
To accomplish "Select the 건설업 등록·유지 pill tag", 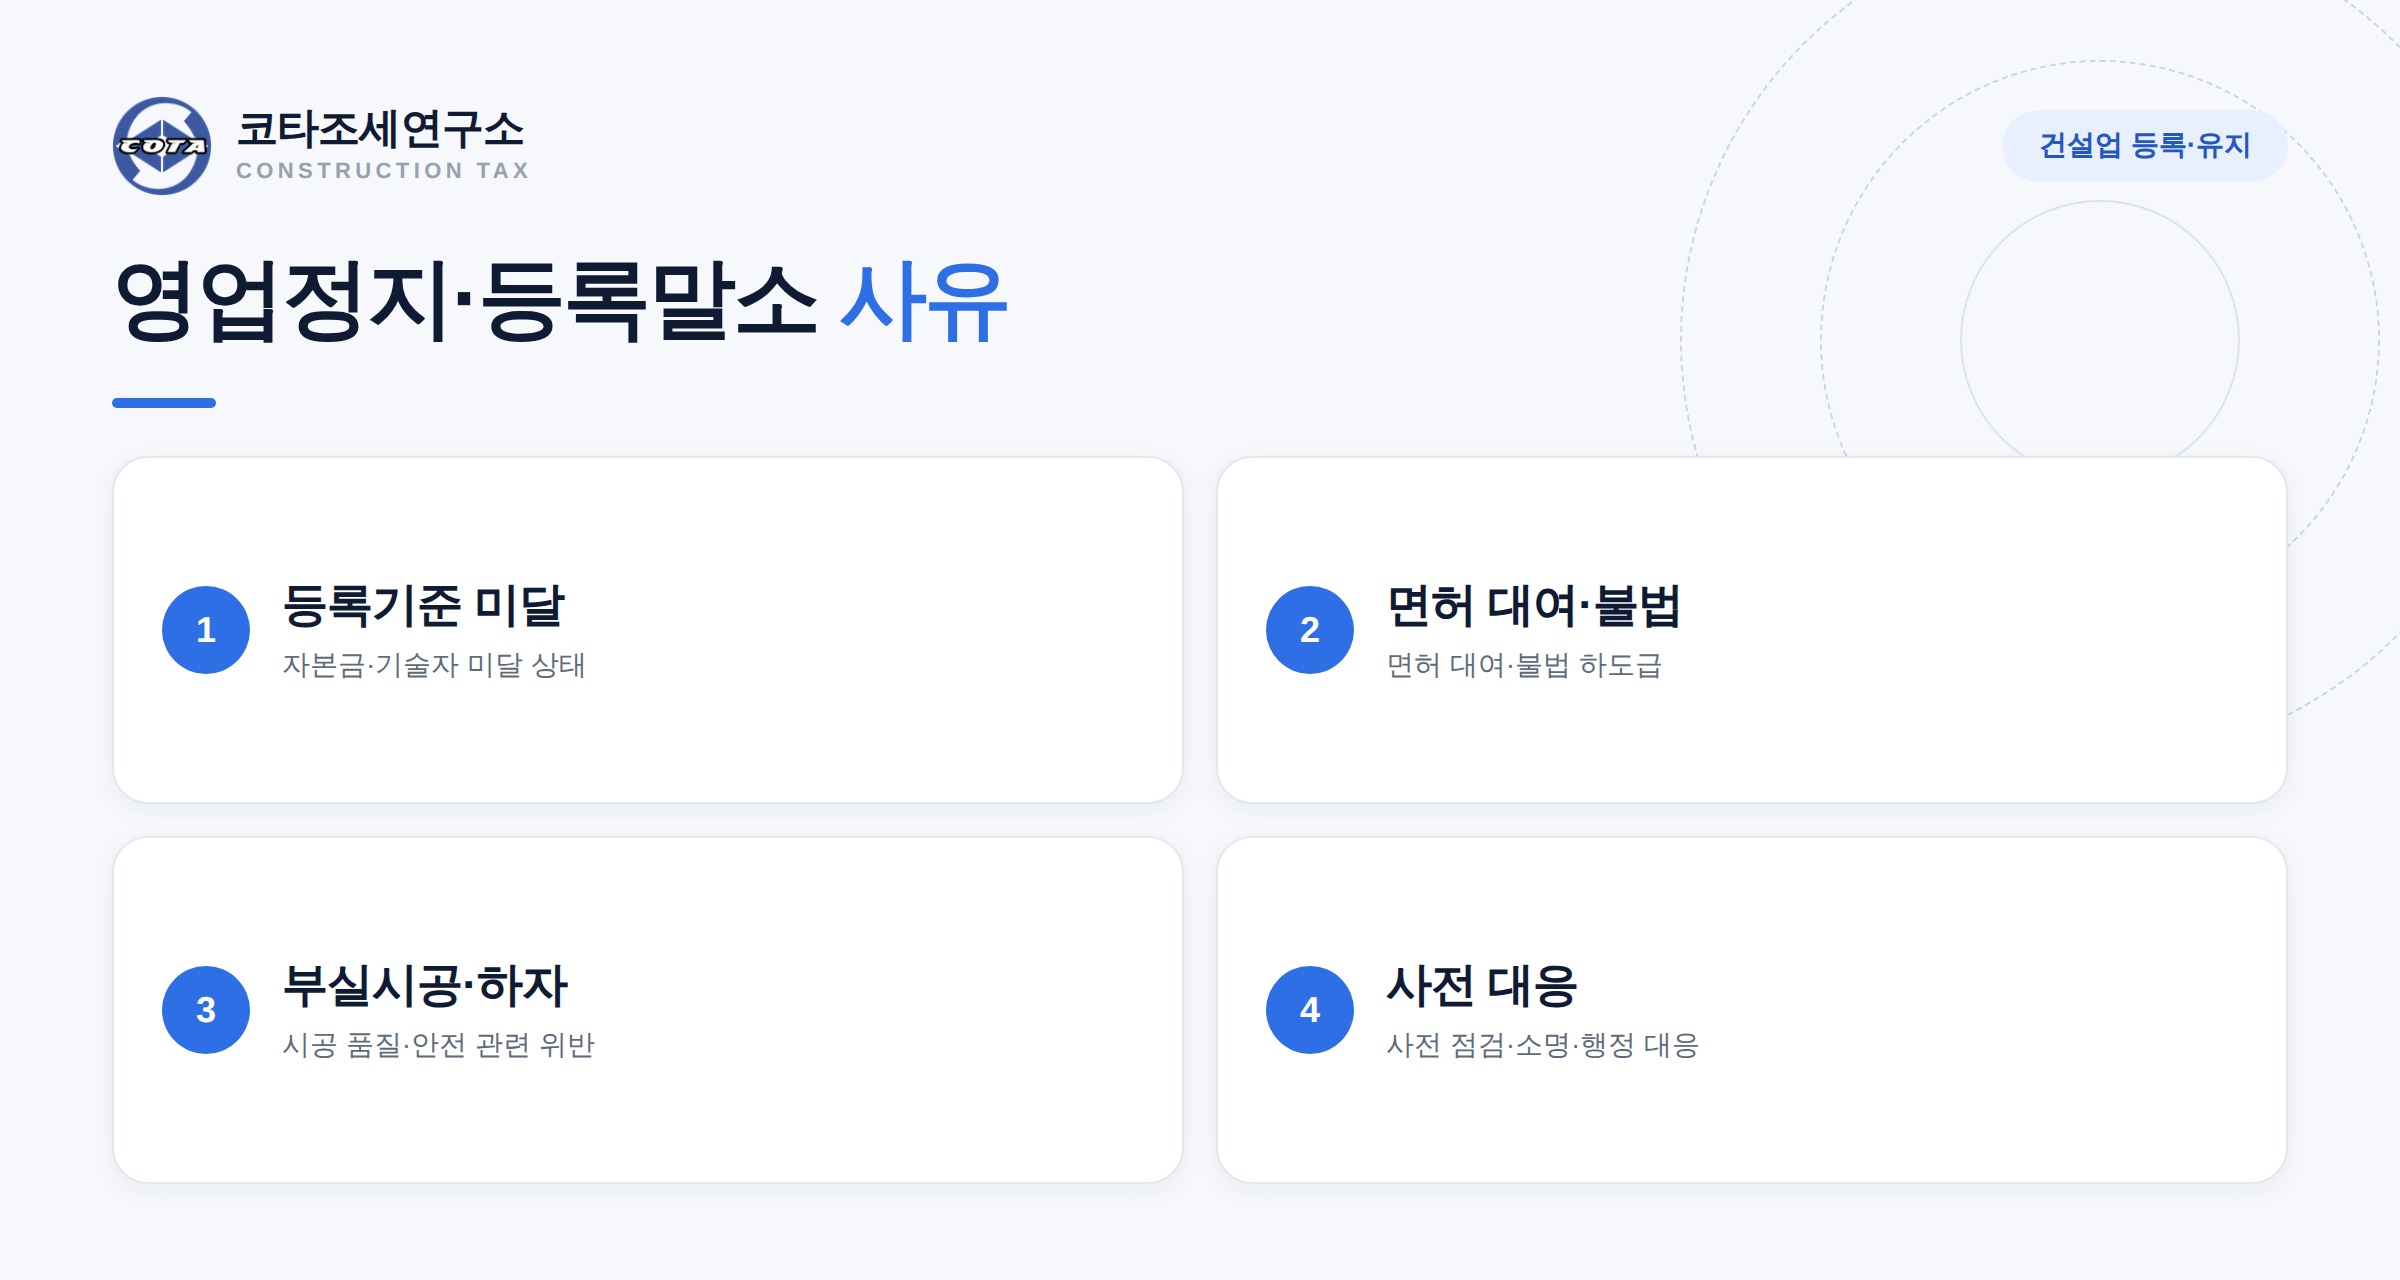I will (x=2145, y=146).
